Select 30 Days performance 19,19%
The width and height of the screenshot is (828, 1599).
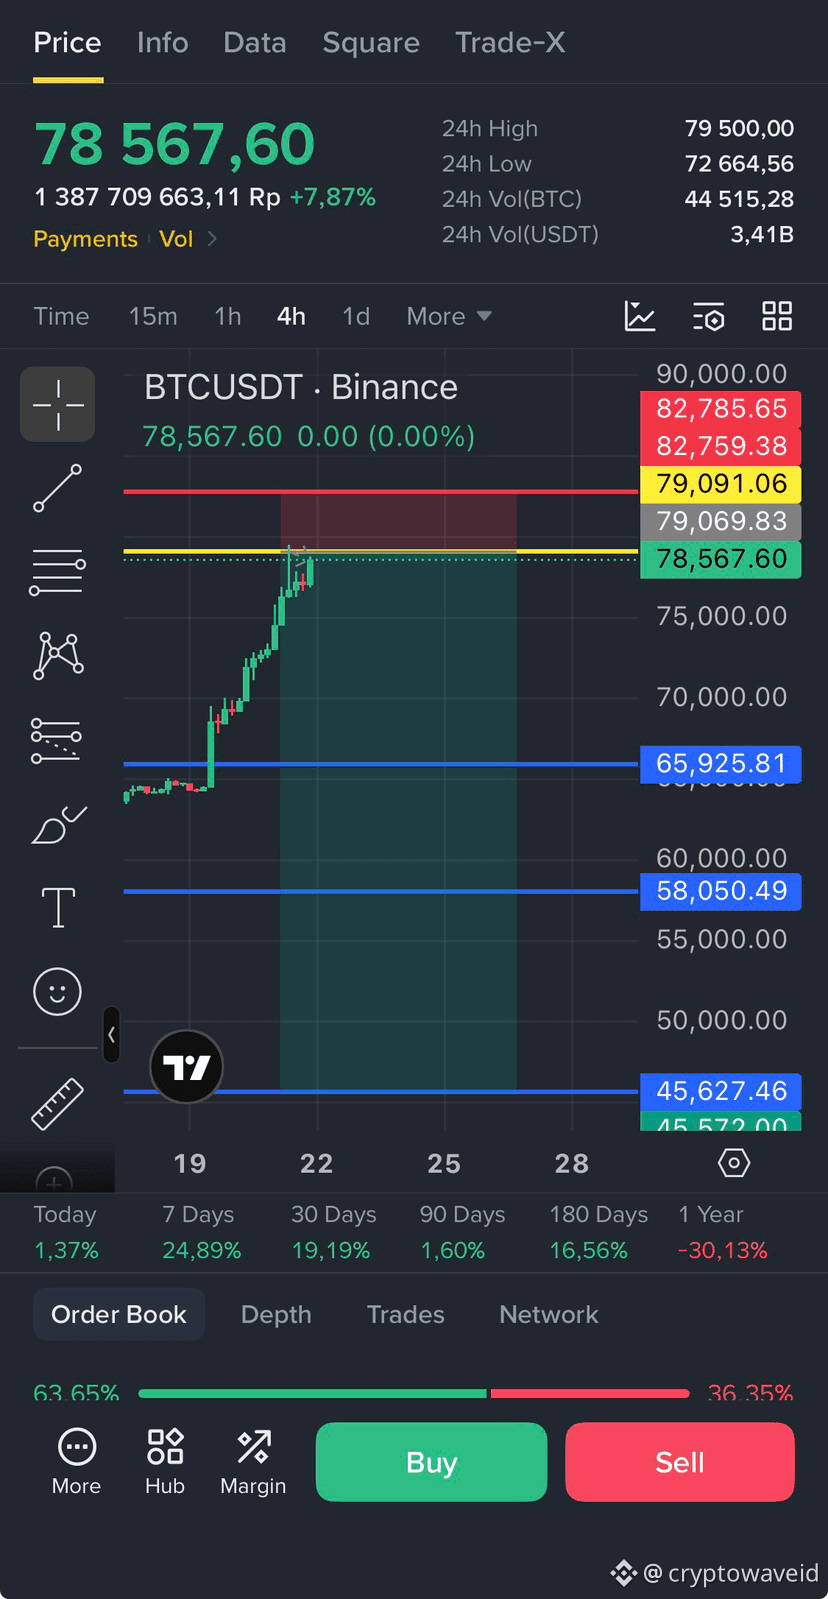point(333,1232)
